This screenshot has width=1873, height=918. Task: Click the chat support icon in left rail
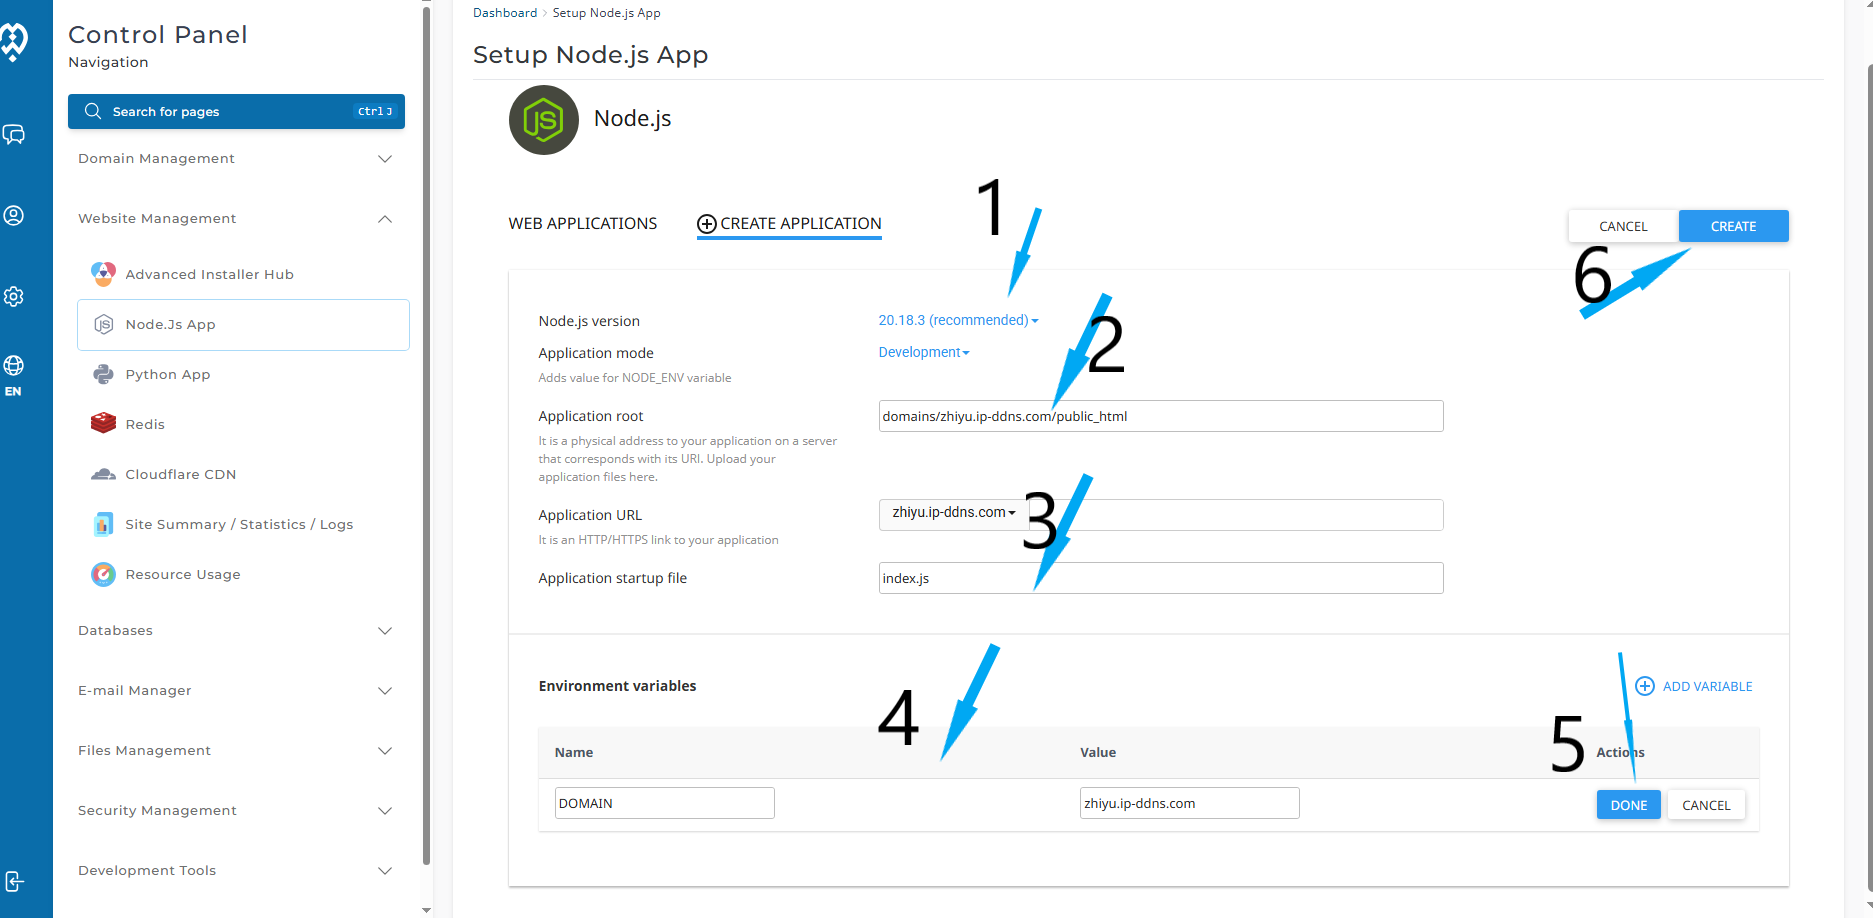[x=14, y=135]
